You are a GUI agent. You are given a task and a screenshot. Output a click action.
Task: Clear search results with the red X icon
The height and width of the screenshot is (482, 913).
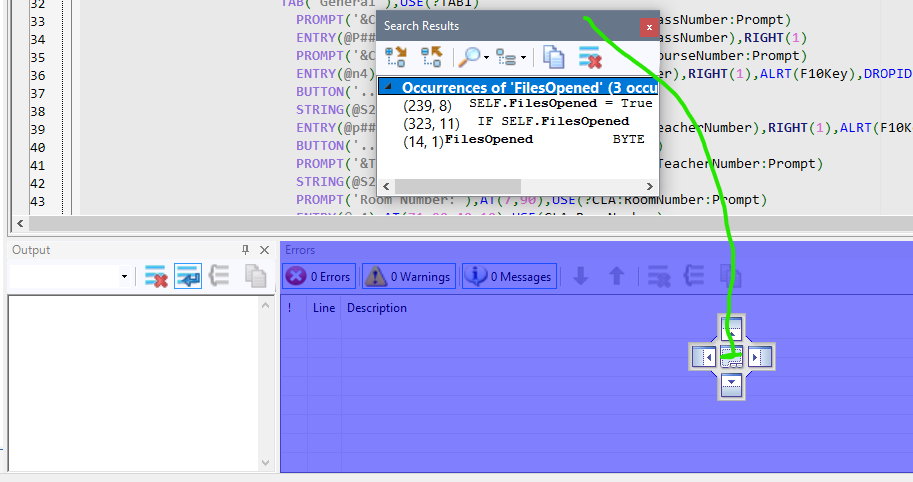589,57
